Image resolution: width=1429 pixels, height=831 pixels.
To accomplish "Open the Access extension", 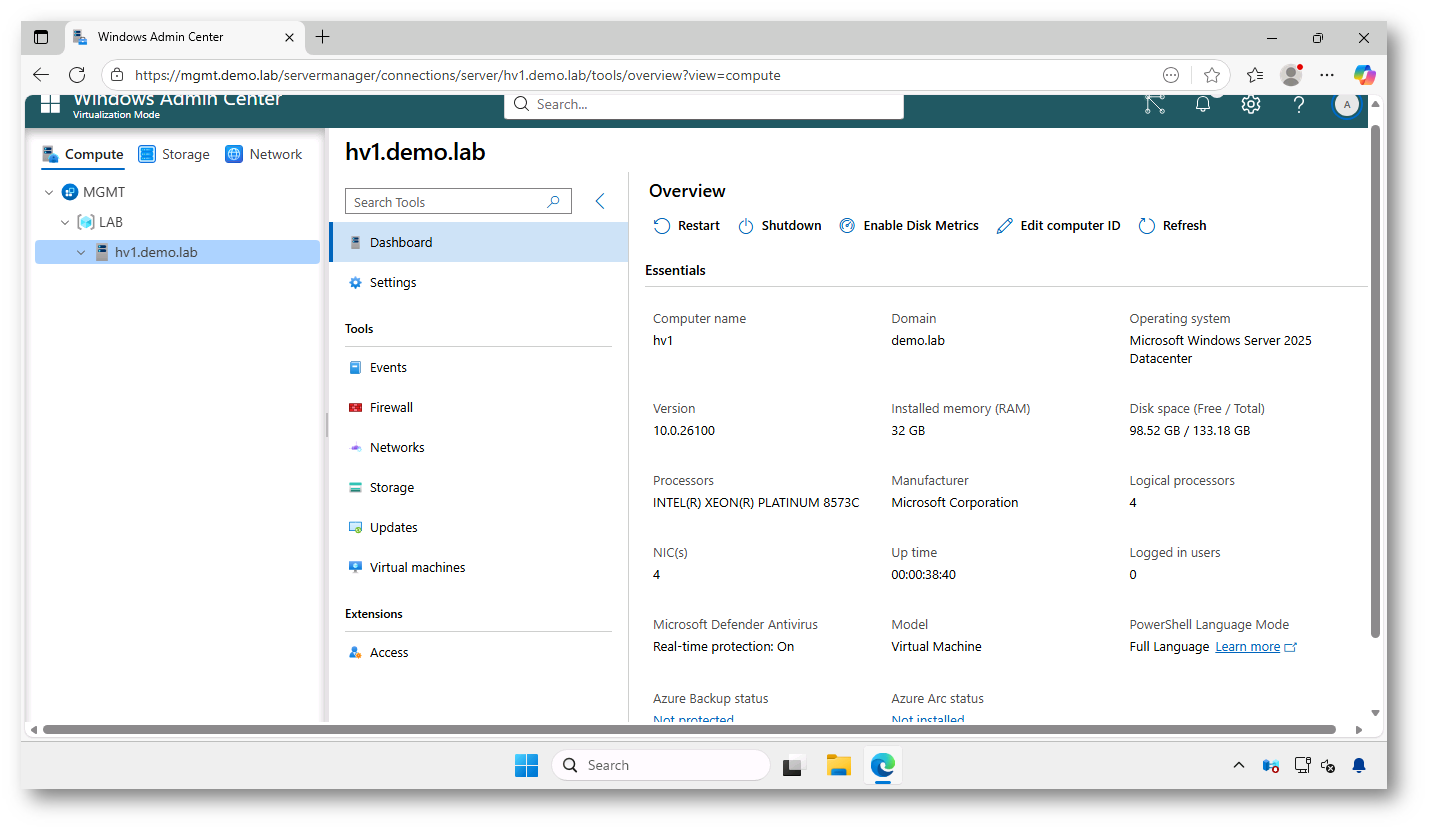I will [388, 652].
